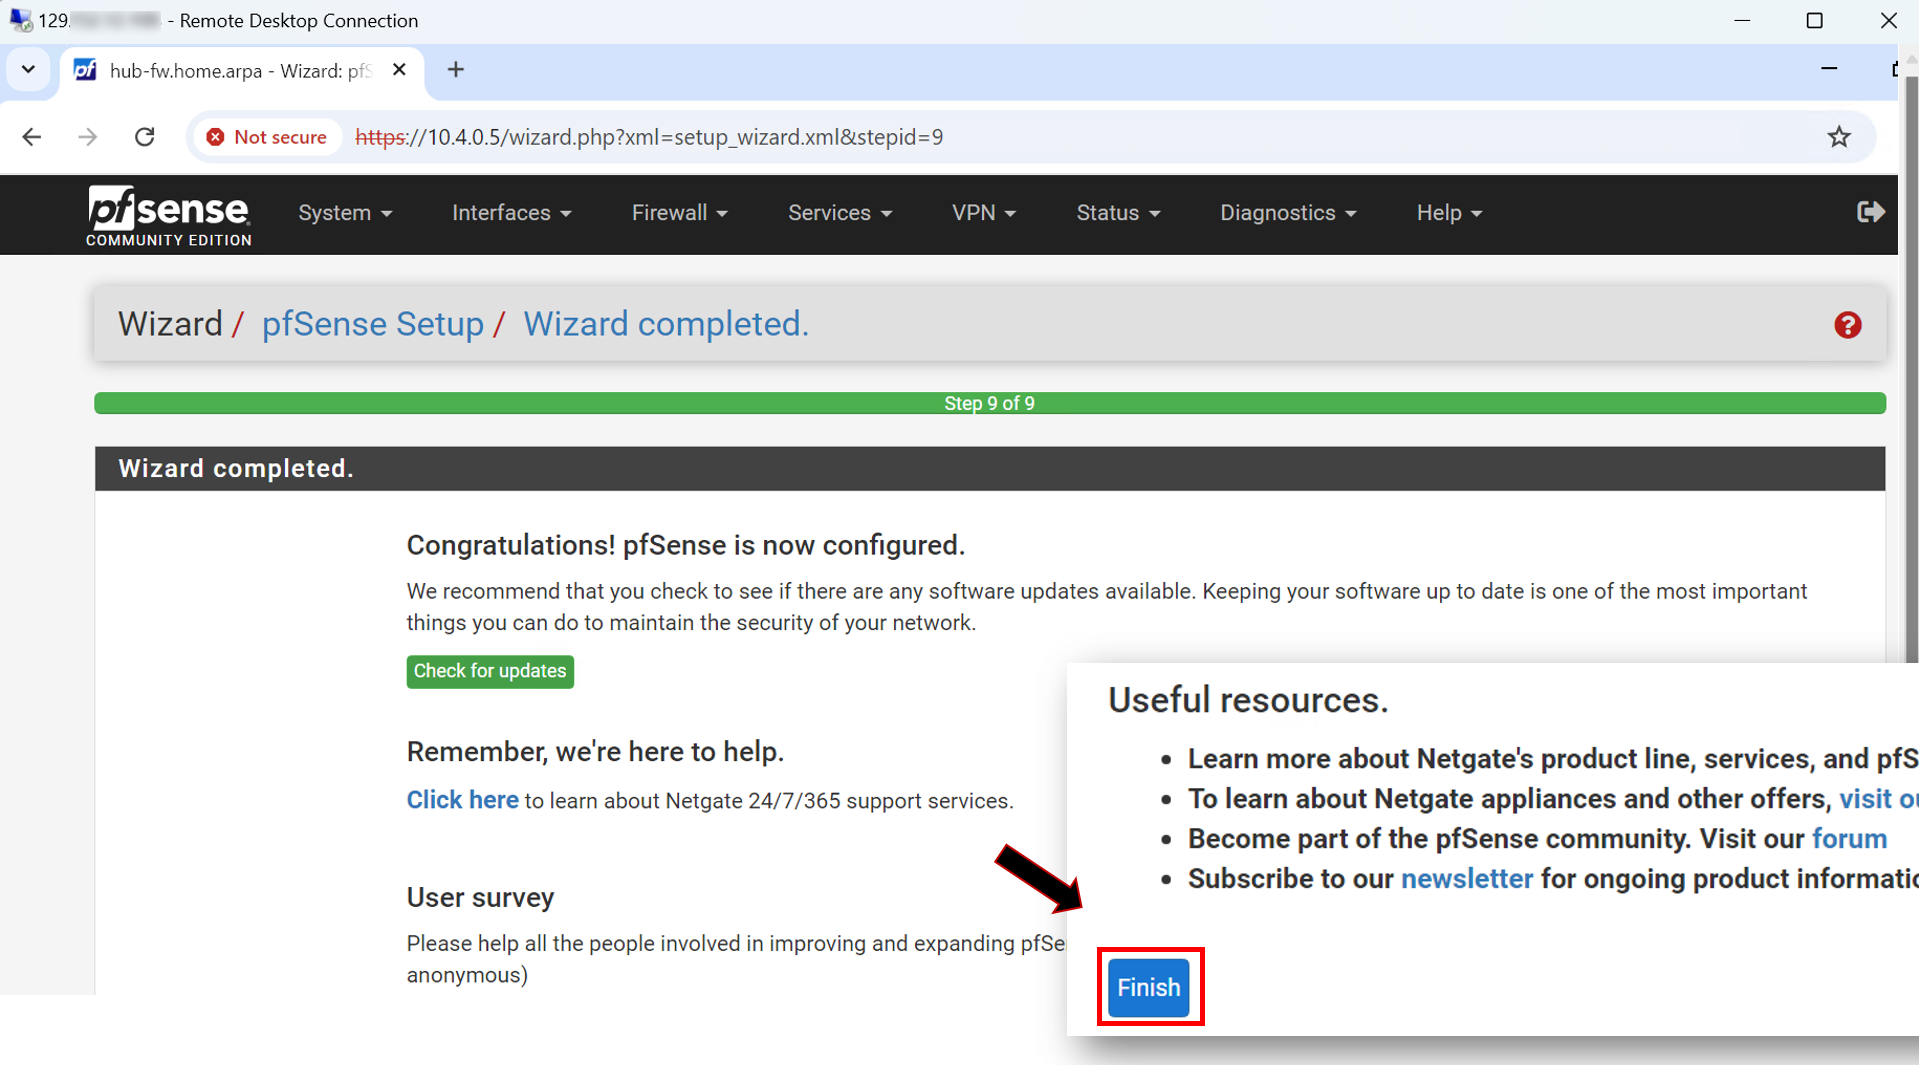This screenshot has width=1919, height=1065.
Task: Go back with the browser back arrow
Action: click(32, 137)
